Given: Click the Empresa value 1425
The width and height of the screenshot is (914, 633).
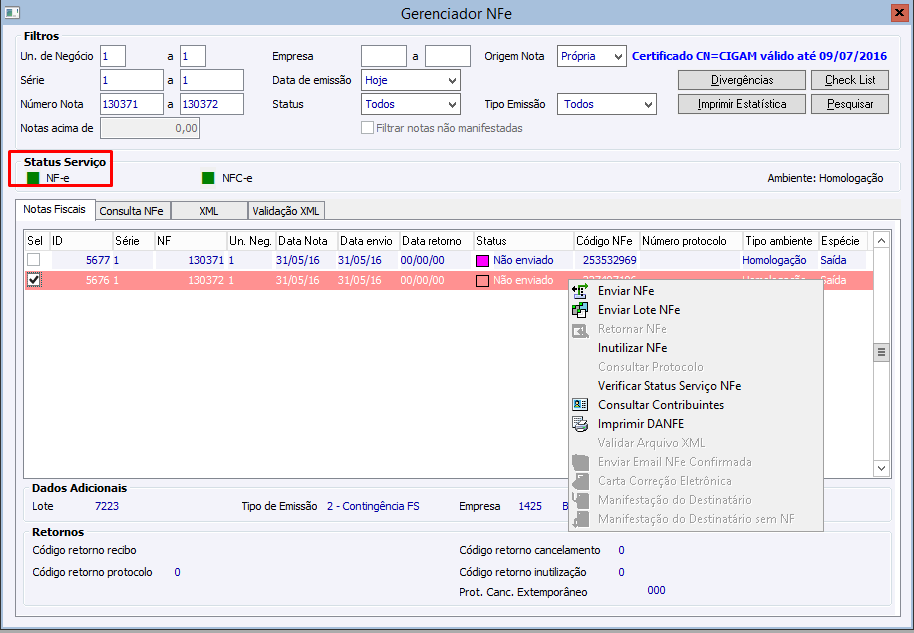Looking at the screenshot, I should click(x=530, y=506).
